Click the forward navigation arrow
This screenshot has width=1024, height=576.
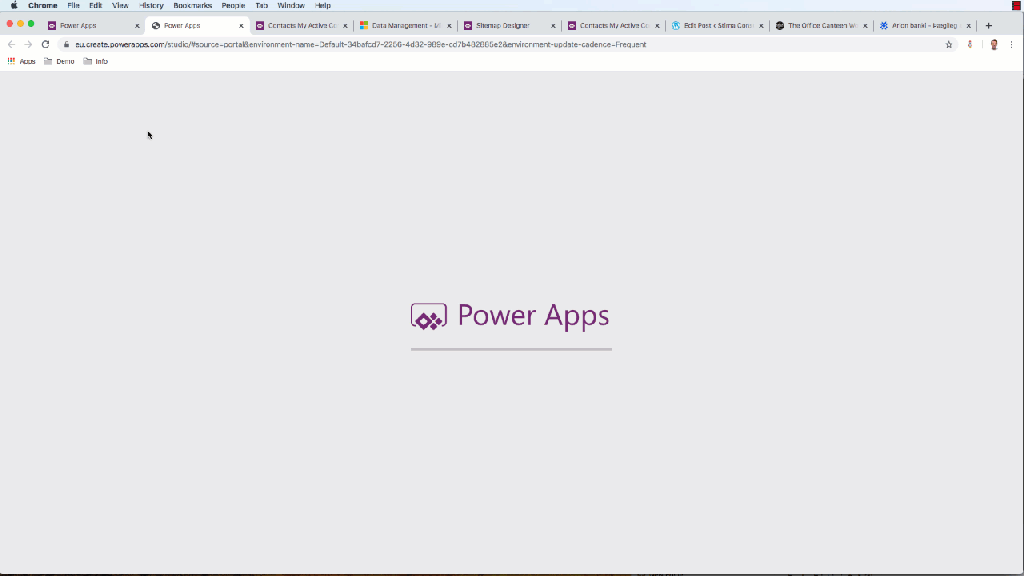pyautogui.click(x=27, y=44)
